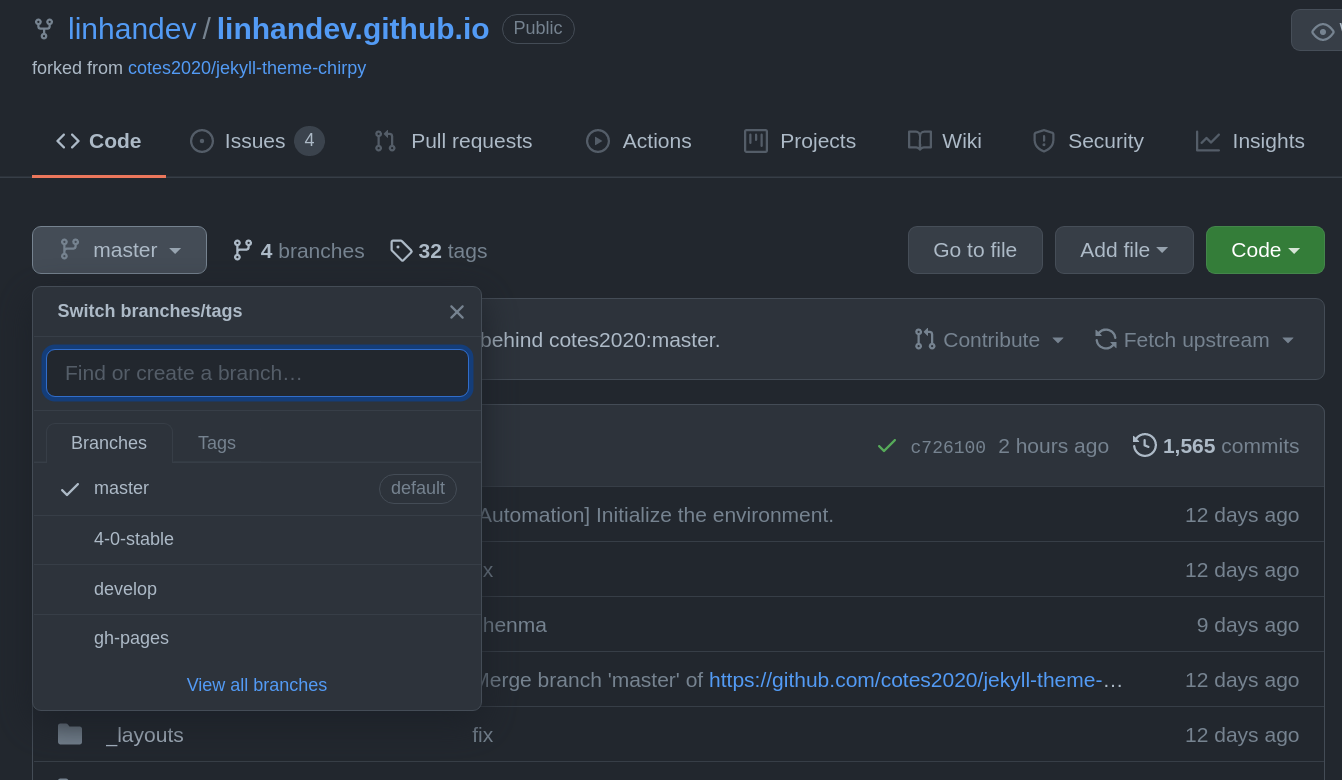
Task: Click the commit history clock icon
Action: tap(1144, 445)
